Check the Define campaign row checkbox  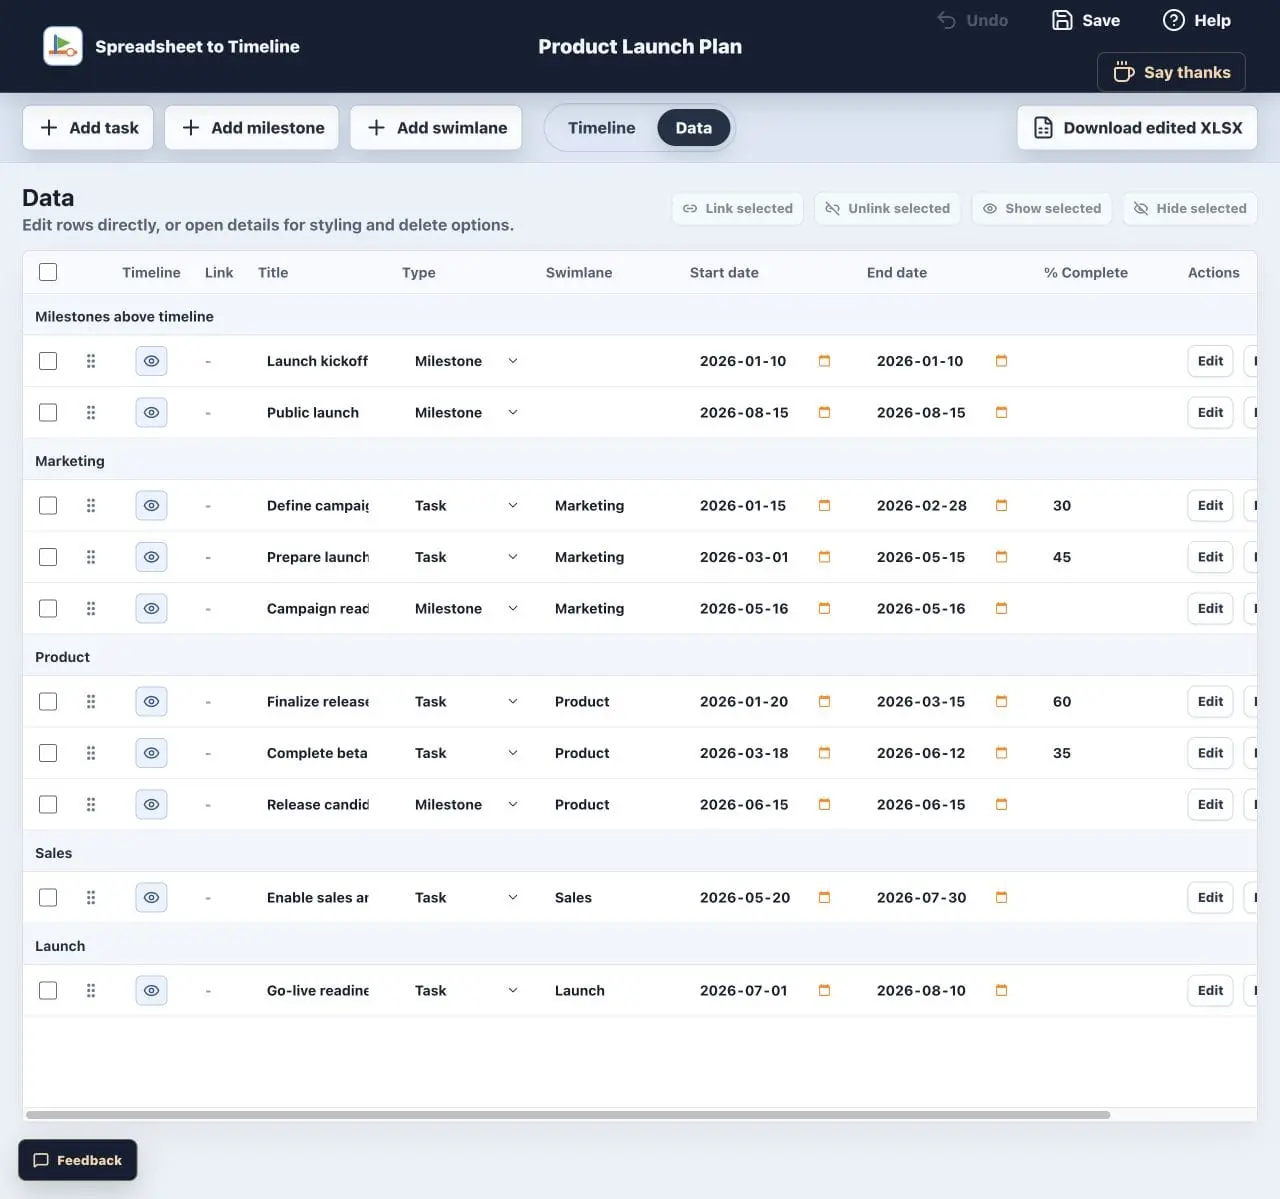[48, 505]
